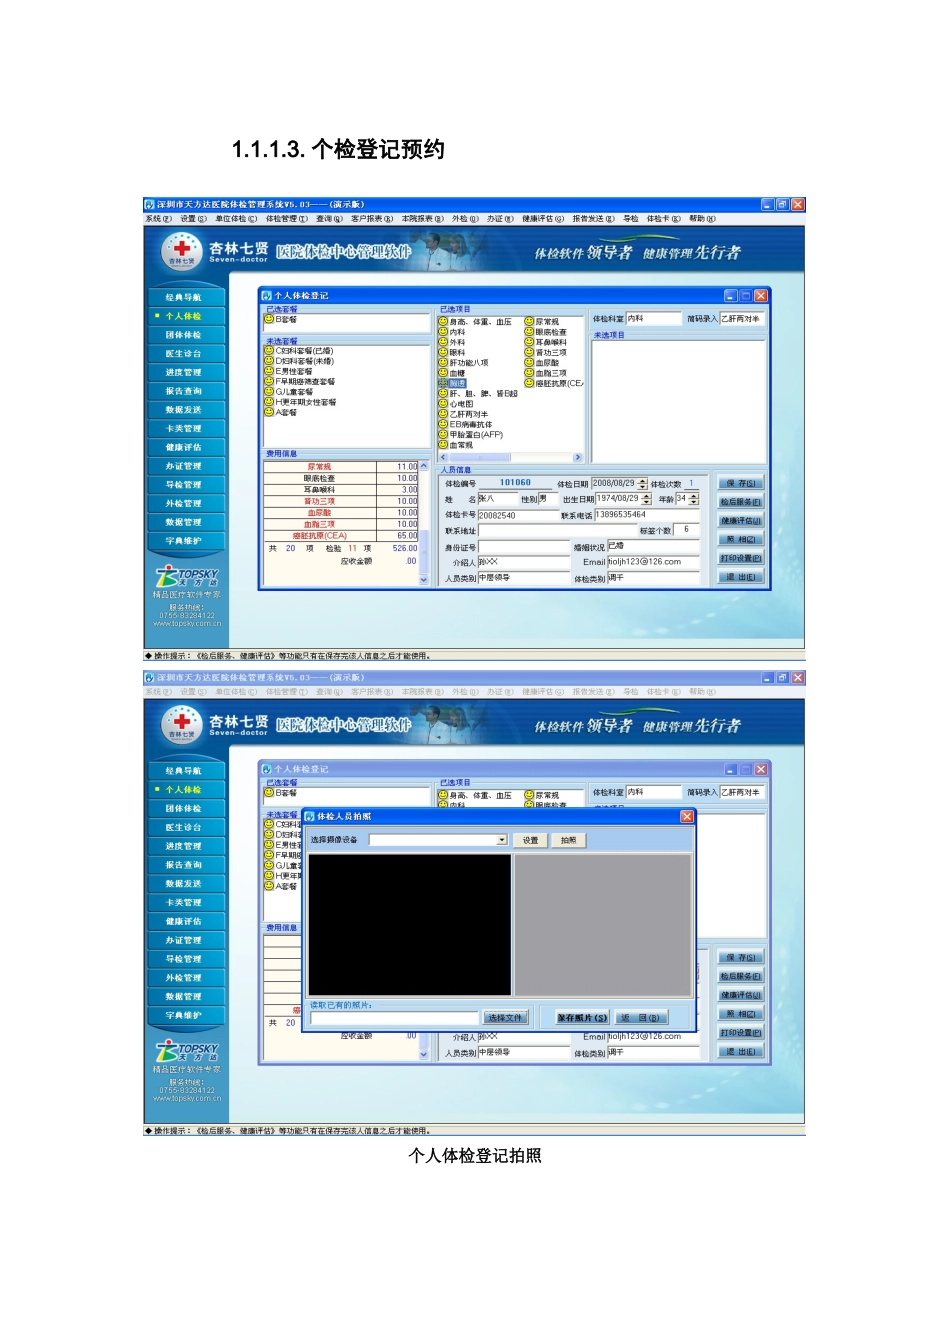The height and width of the screenshot is (1344, 950).
Task: Close the 体检人员拍照 dialog
Action: point(687,817)
